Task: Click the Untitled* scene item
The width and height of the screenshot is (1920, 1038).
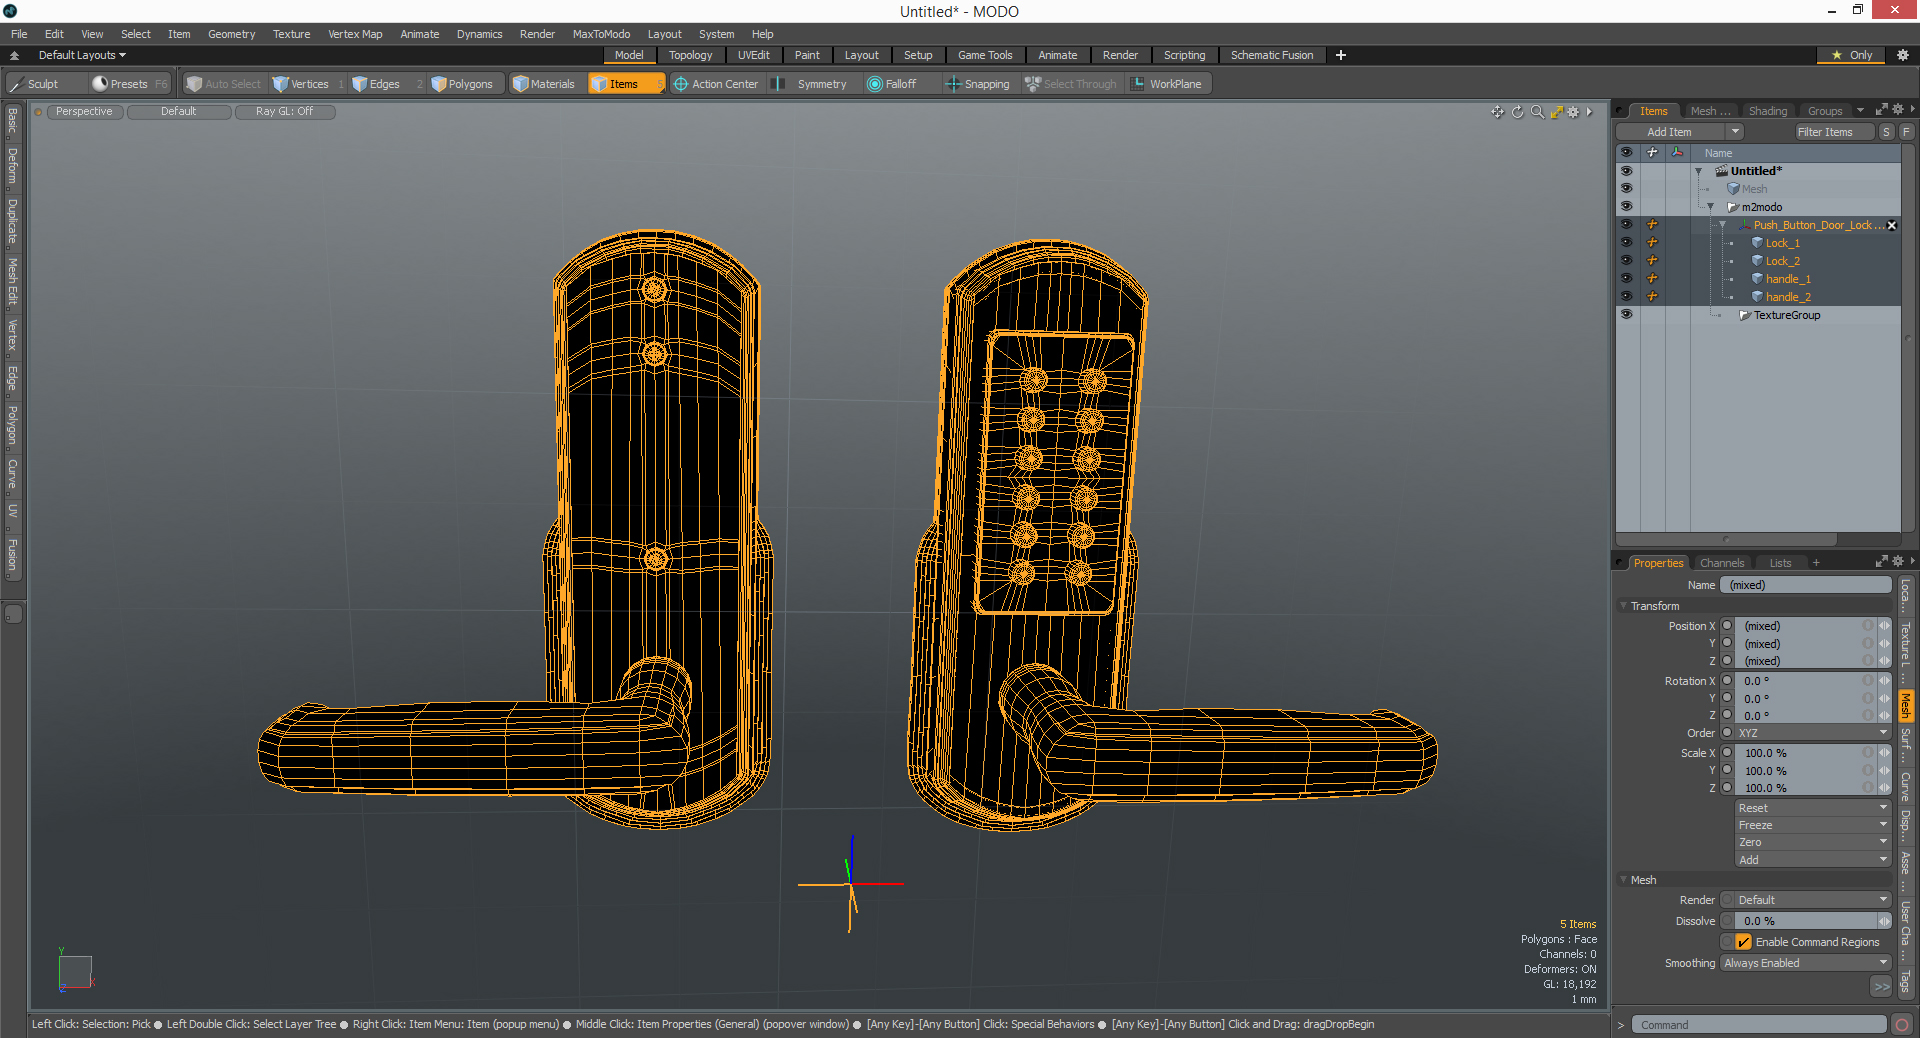Action: [x=1756, y=171]
